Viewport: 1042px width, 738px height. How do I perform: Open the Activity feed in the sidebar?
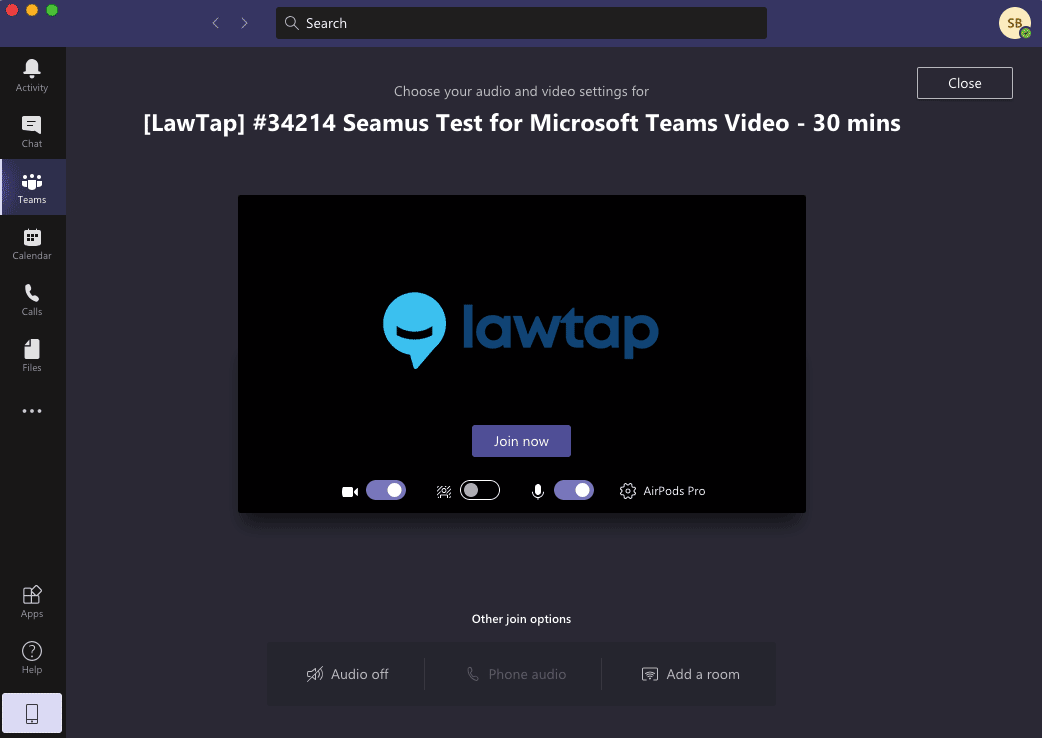click(x=32, y=75)
